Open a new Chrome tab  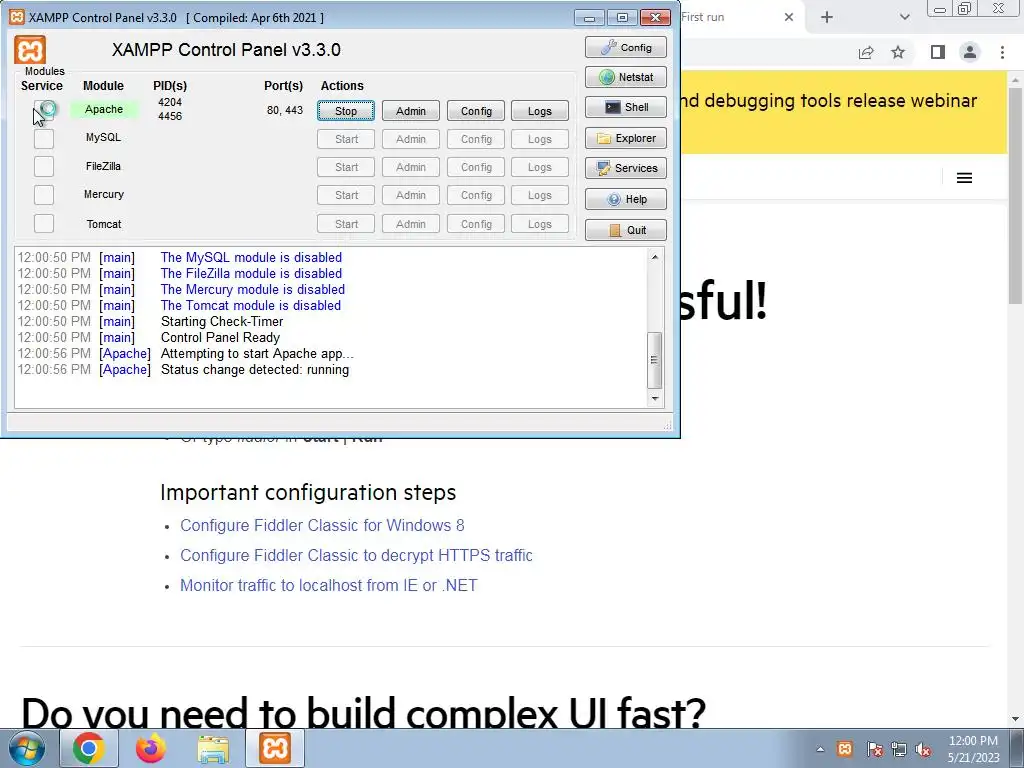tap(827, 17)
